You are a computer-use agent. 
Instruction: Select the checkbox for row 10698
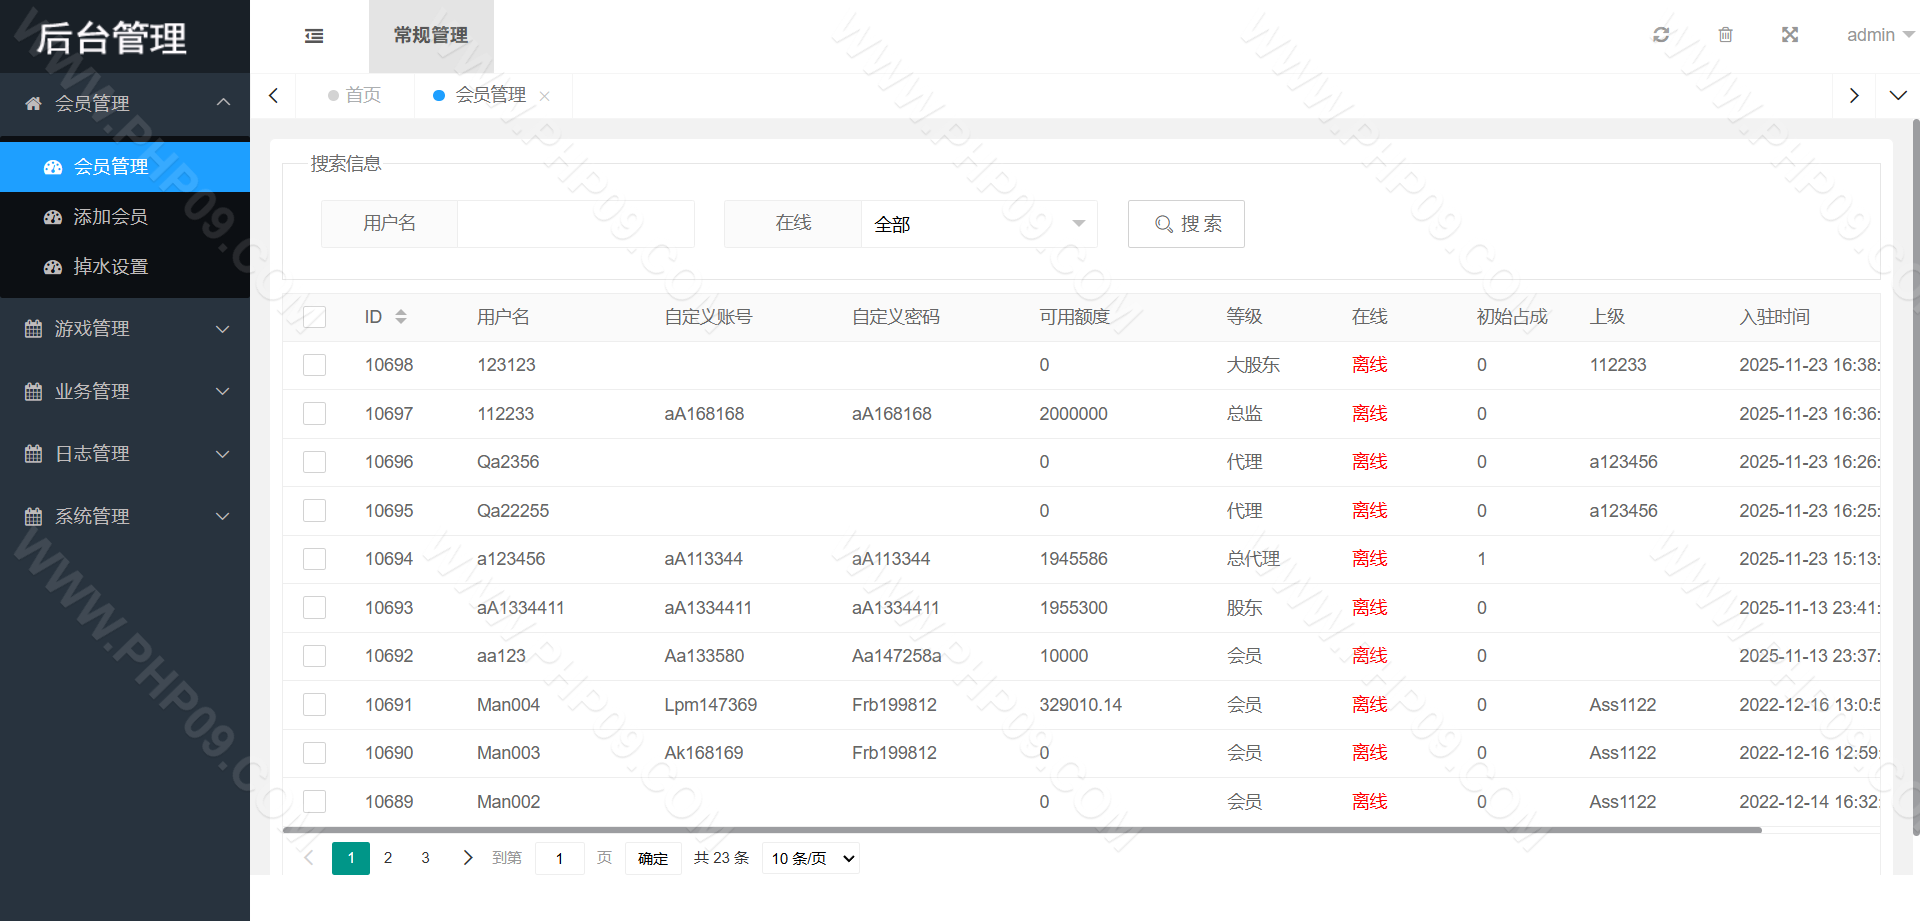[315, 365]
